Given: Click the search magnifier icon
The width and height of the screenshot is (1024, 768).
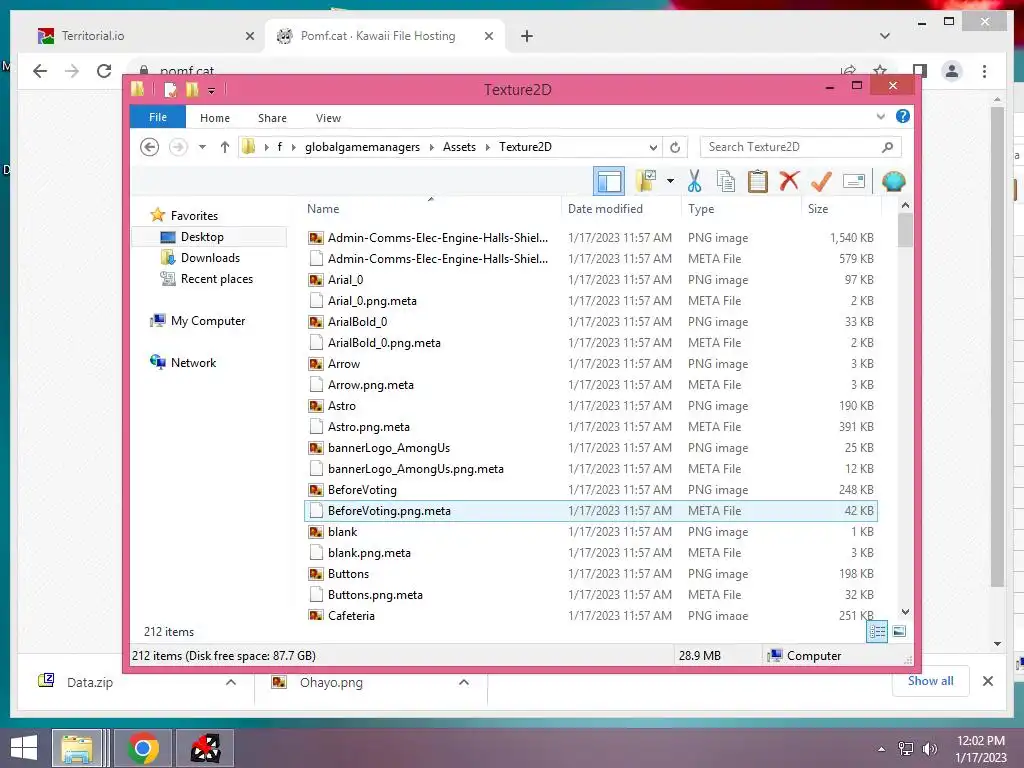Looking at the screenshot, I should 887,147.
